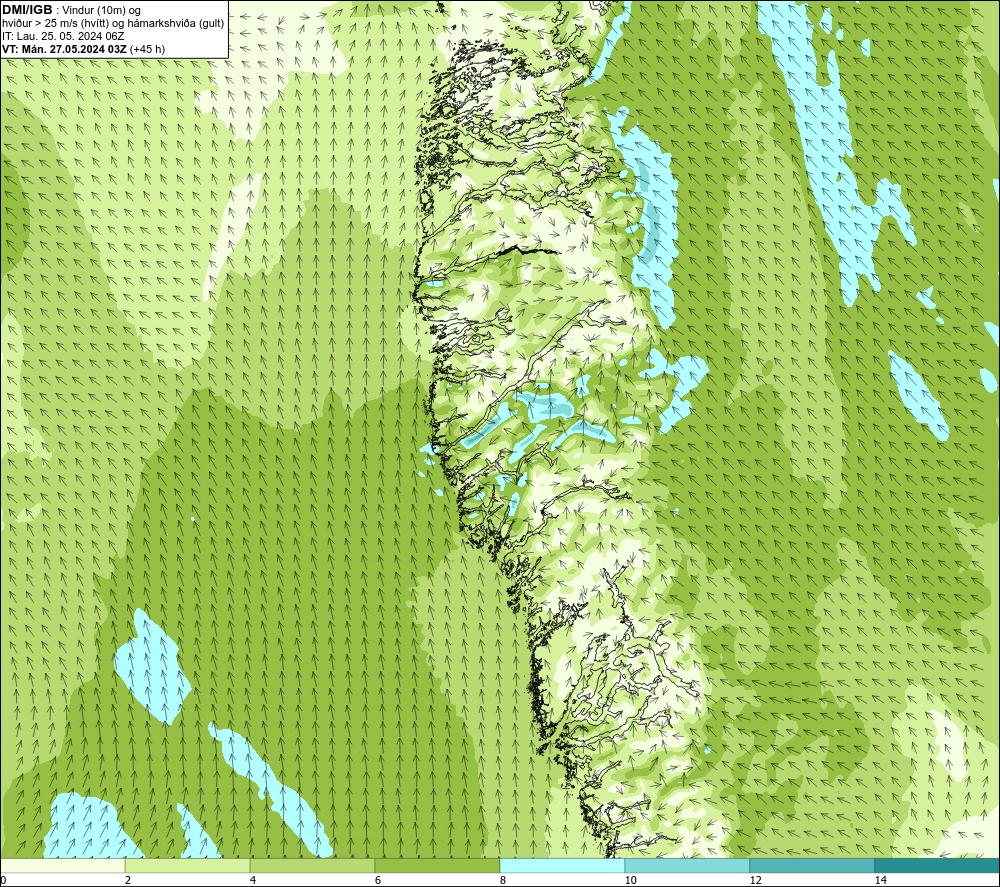Click the 4–6 m/s green legend swatch
Image resolution: width=1000 pixels, height=887 pixels.
tap(312, 865)
